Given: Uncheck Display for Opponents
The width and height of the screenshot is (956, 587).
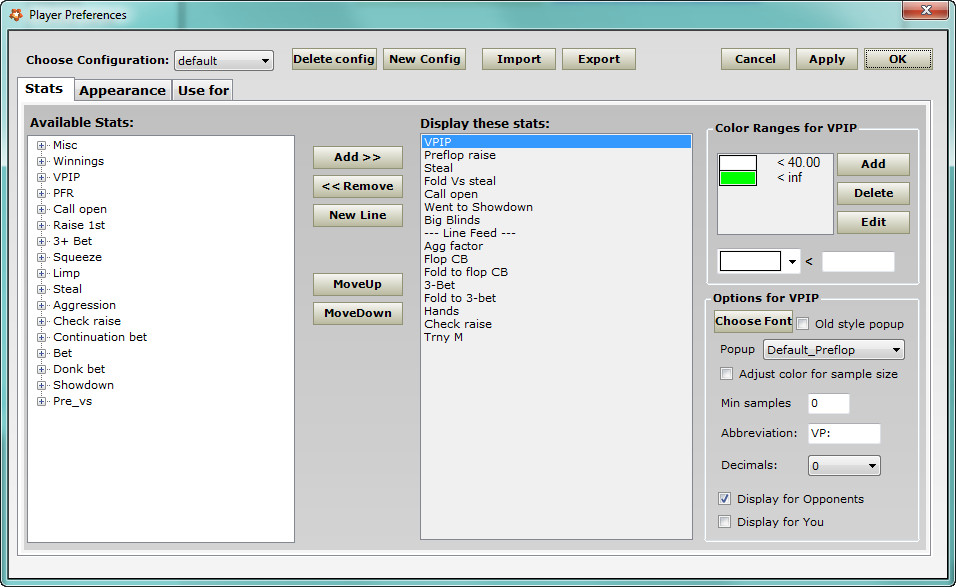Looking at the screenshot, I should pyautogui.click(x=724, y=499).
